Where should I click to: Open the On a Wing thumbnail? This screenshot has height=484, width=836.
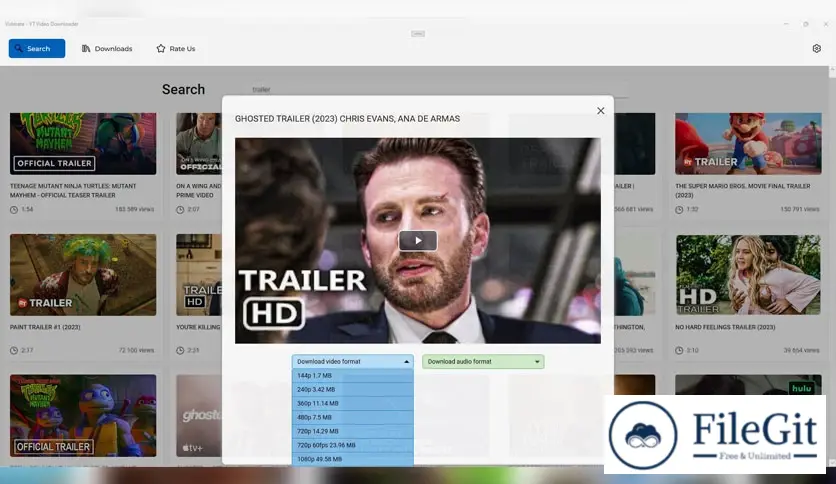click(199, 143)
